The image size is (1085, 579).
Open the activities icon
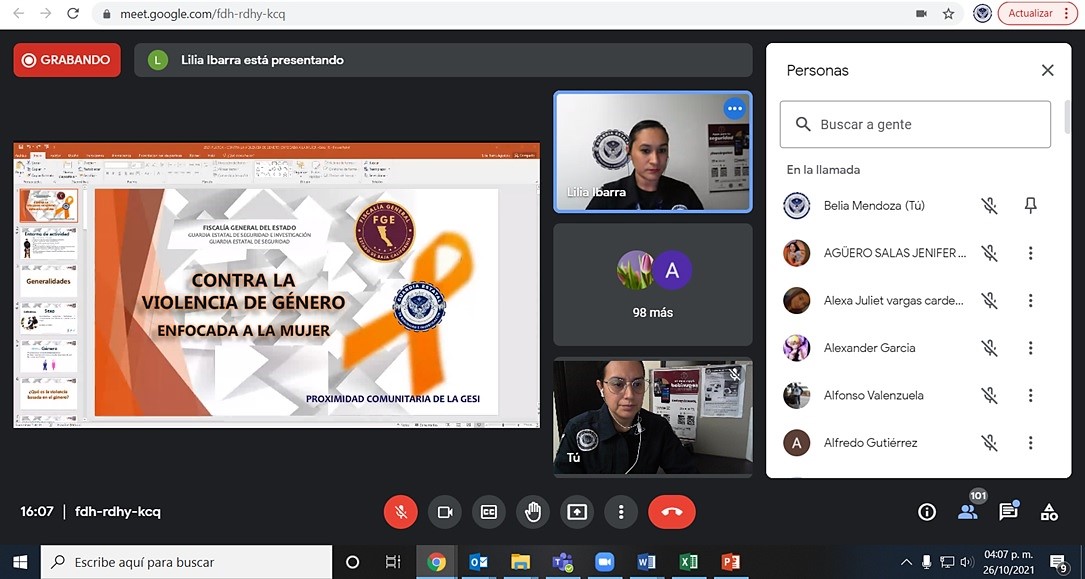point(1049,512)
